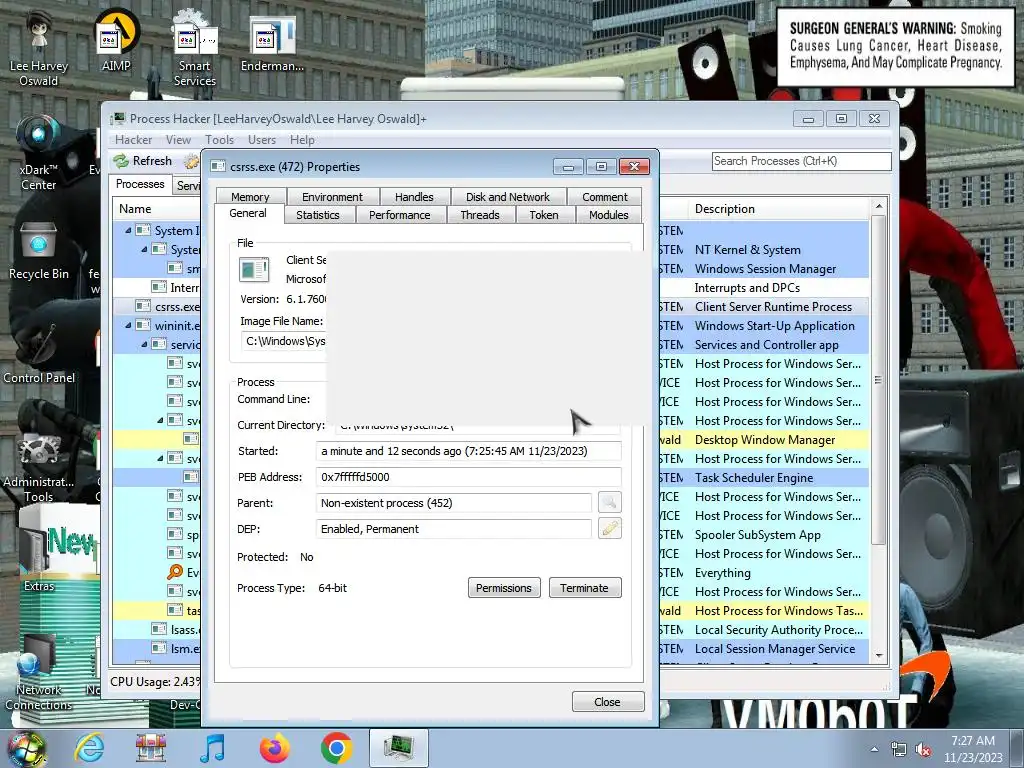The width and height of the screenshot is (1024, 768).
Task: Sort by the Description column header
Action: 779,209
